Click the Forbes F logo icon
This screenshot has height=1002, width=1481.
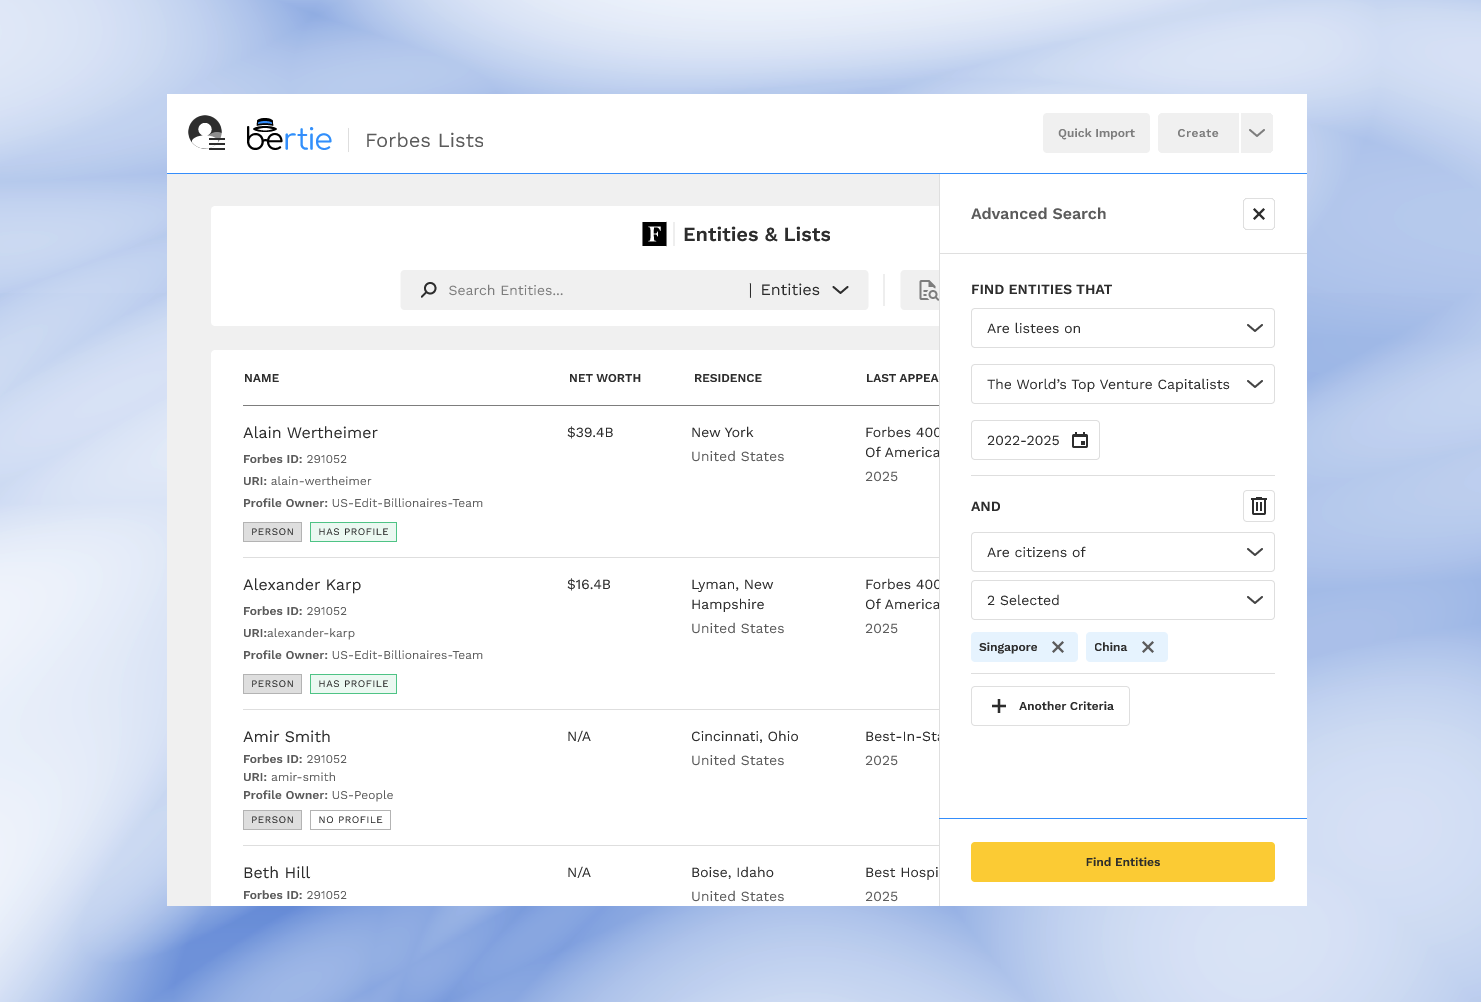click(654, 234)
